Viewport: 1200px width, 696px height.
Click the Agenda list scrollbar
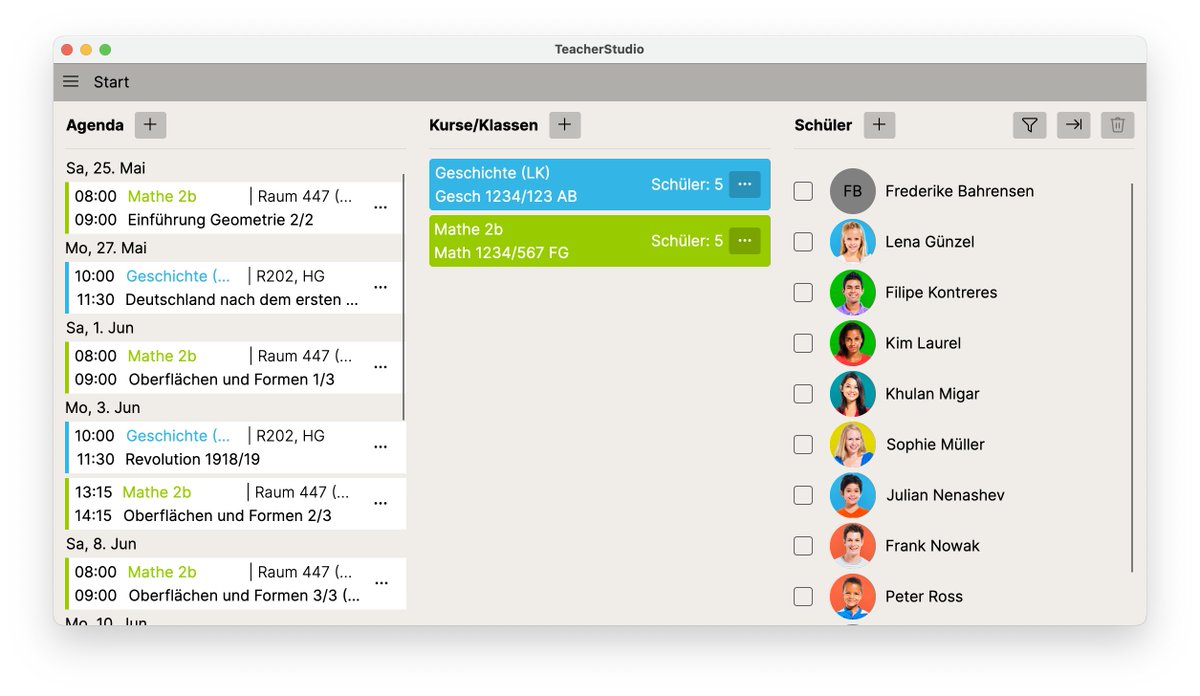(x=404, y=297)
